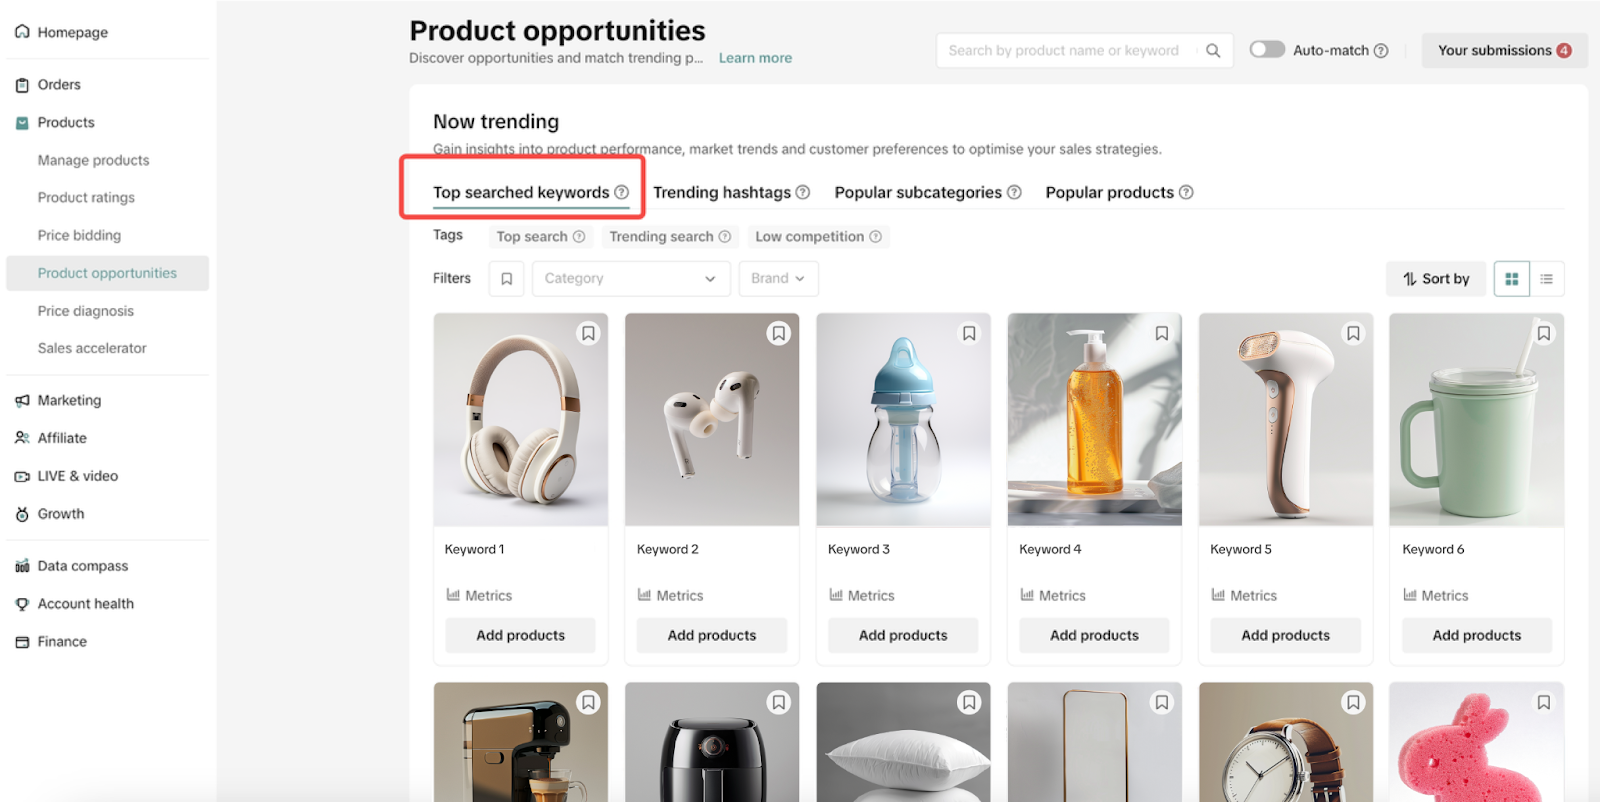1600x802 pixels.
Task: Enable the Auto-match toggle
Action: 1267,49
